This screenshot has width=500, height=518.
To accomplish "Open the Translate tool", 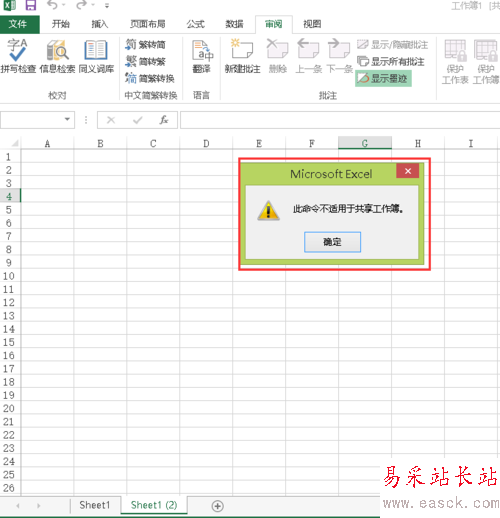I will point(202,55).
